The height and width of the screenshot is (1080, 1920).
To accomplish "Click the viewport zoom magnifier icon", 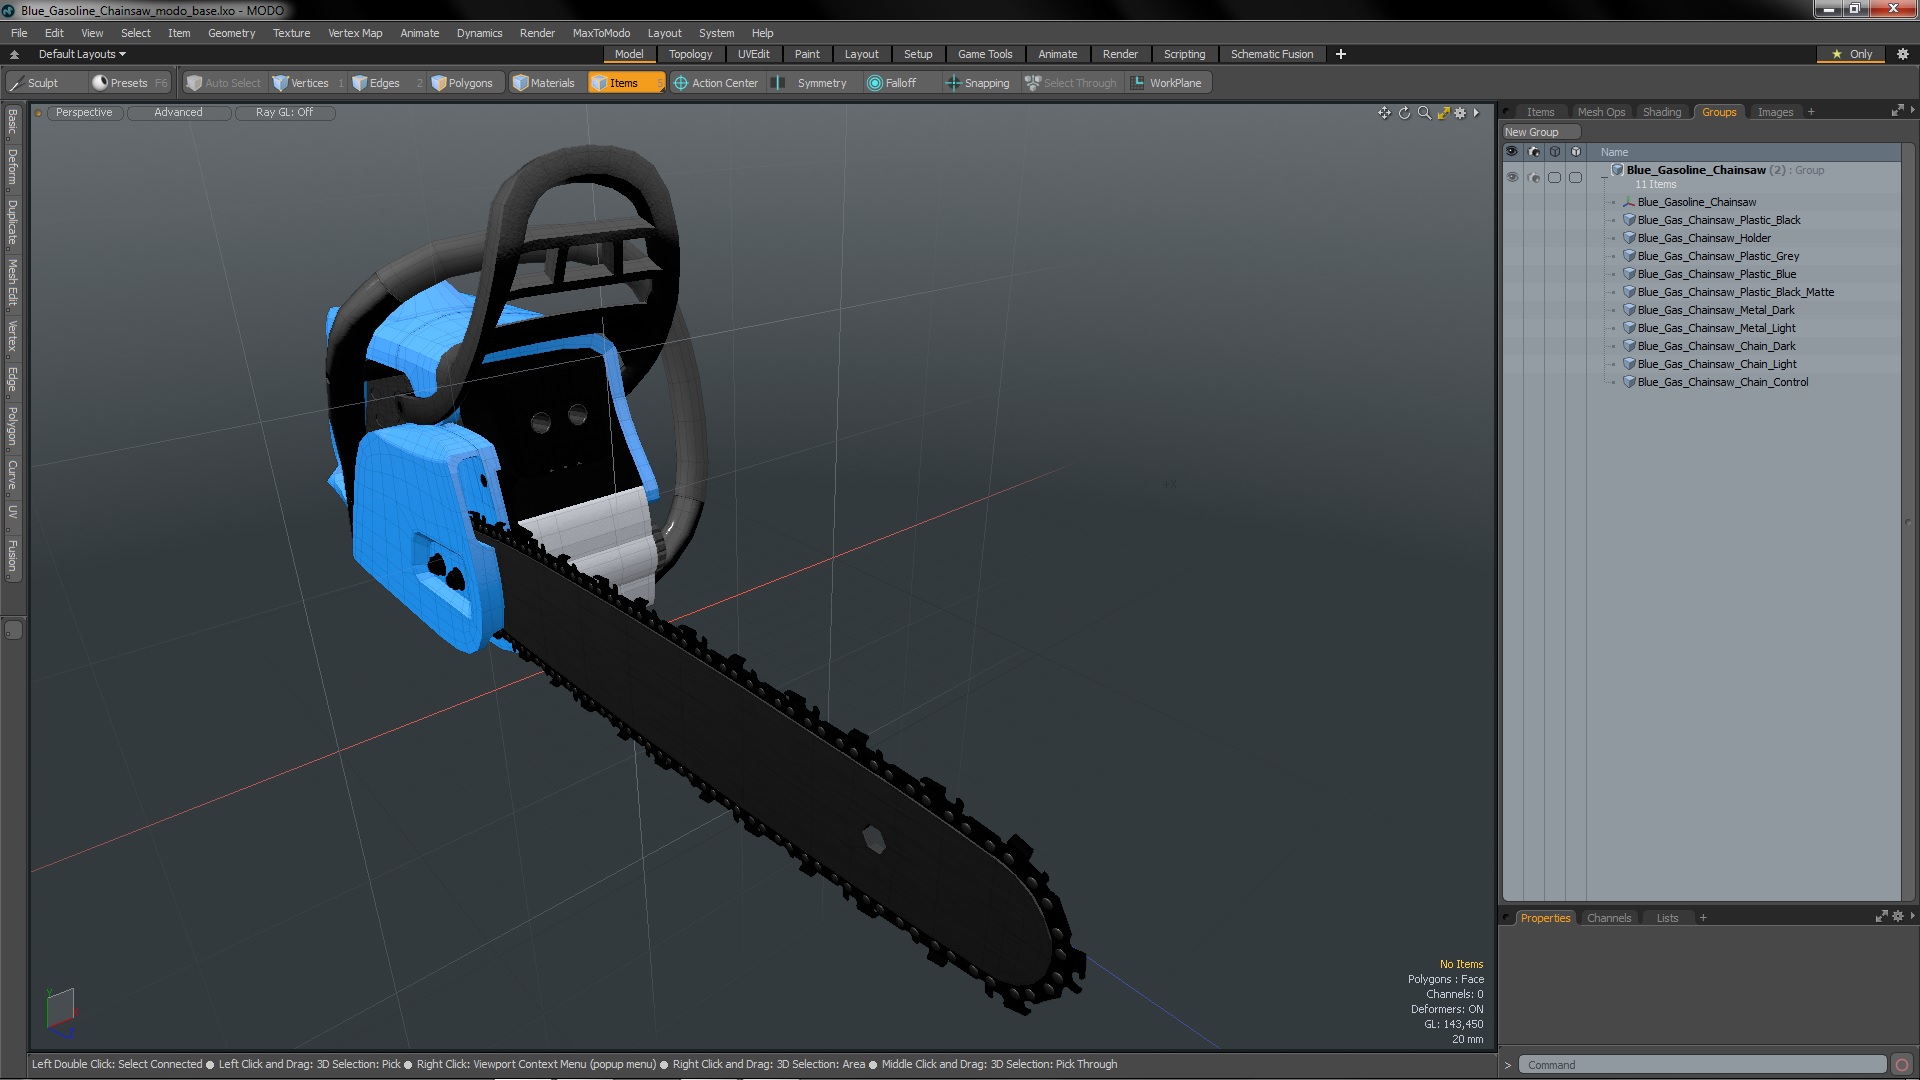I will point(1424,113).
